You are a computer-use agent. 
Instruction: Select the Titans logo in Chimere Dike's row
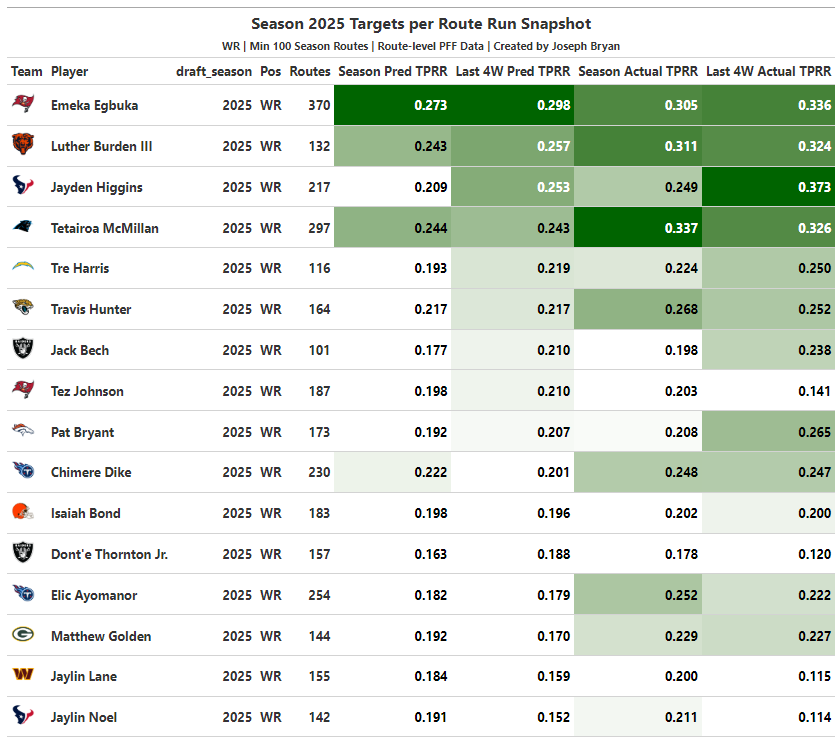pyautogui.click(x=22, y=472)
